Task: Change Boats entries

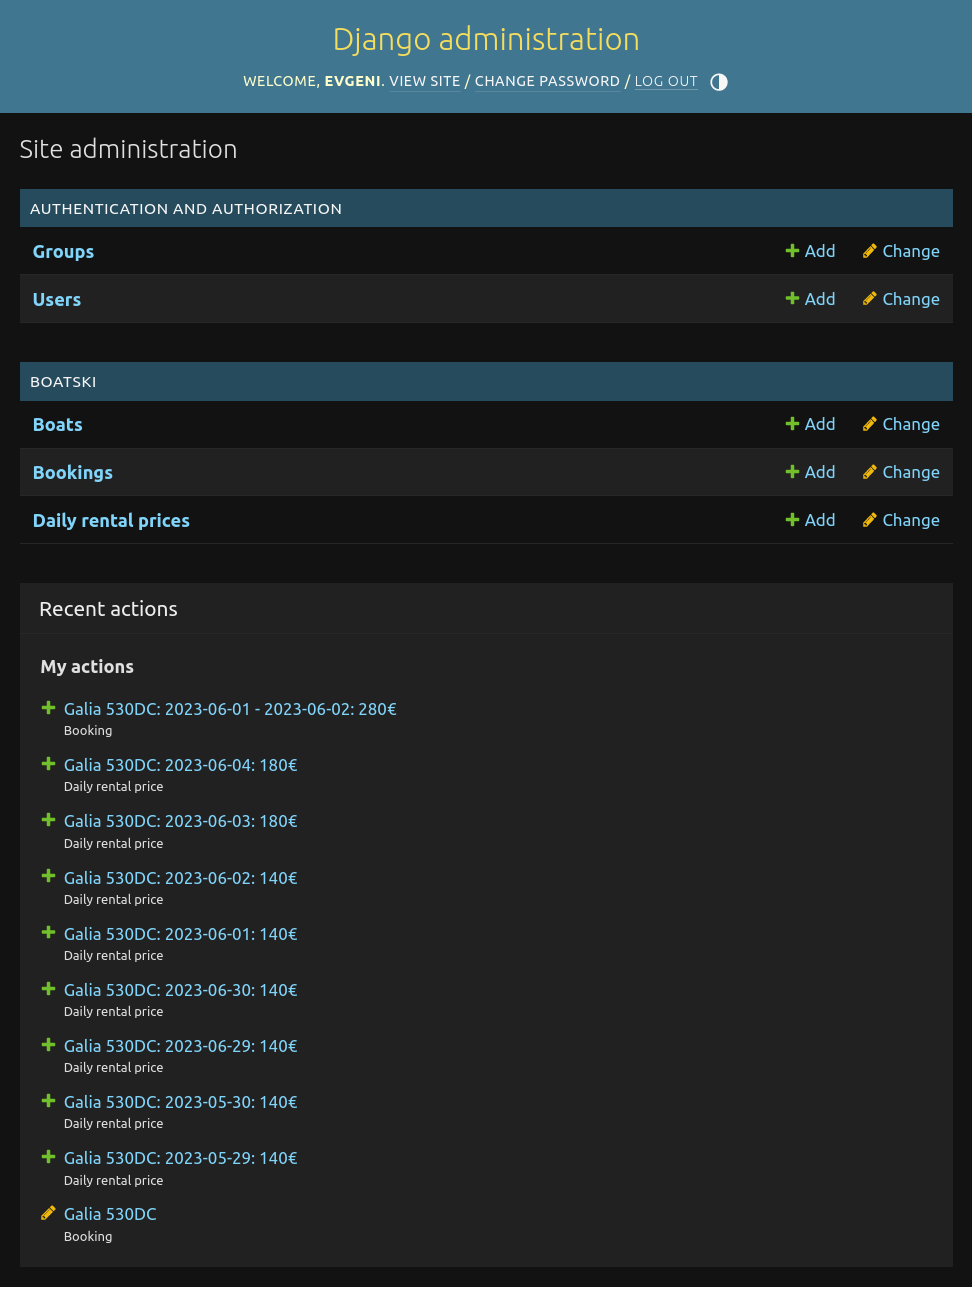Action: click(901, 424)
